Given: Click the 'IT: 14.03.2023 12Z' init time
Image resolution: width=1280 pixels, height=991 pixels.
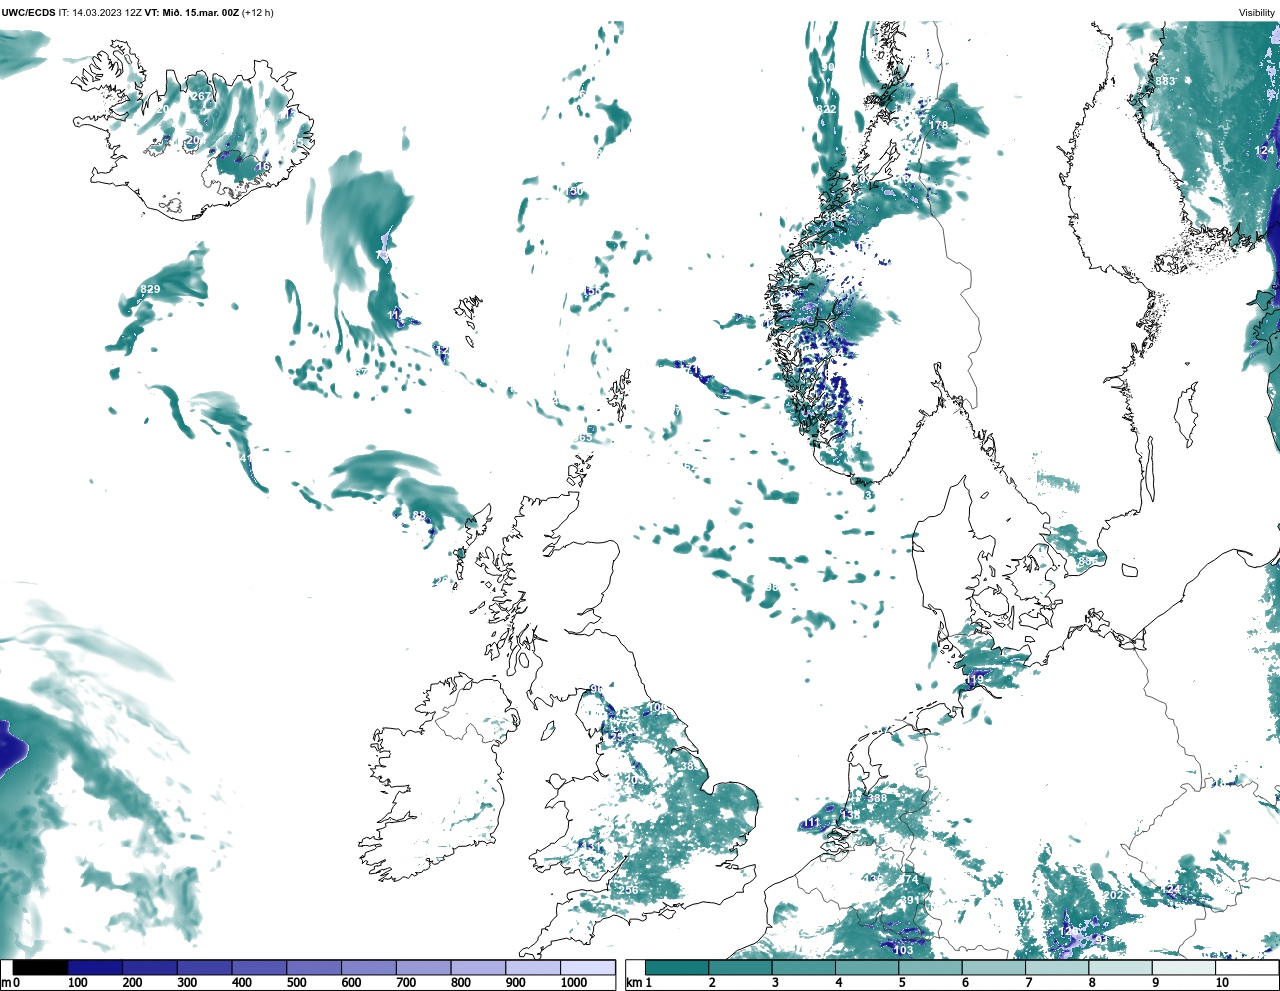Looking at the screenshot, I should pyautogui.click(x=100, y=13).
